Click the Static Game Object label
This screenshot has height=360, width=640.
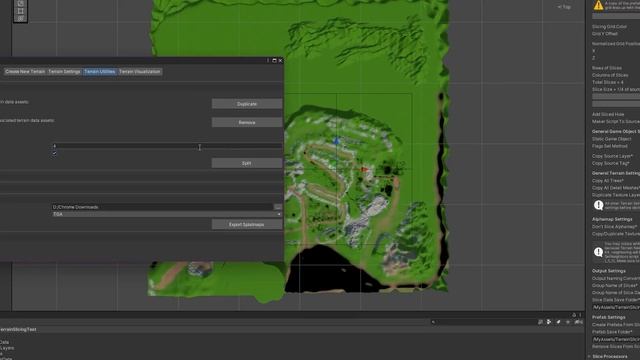(x=612, y=139)
